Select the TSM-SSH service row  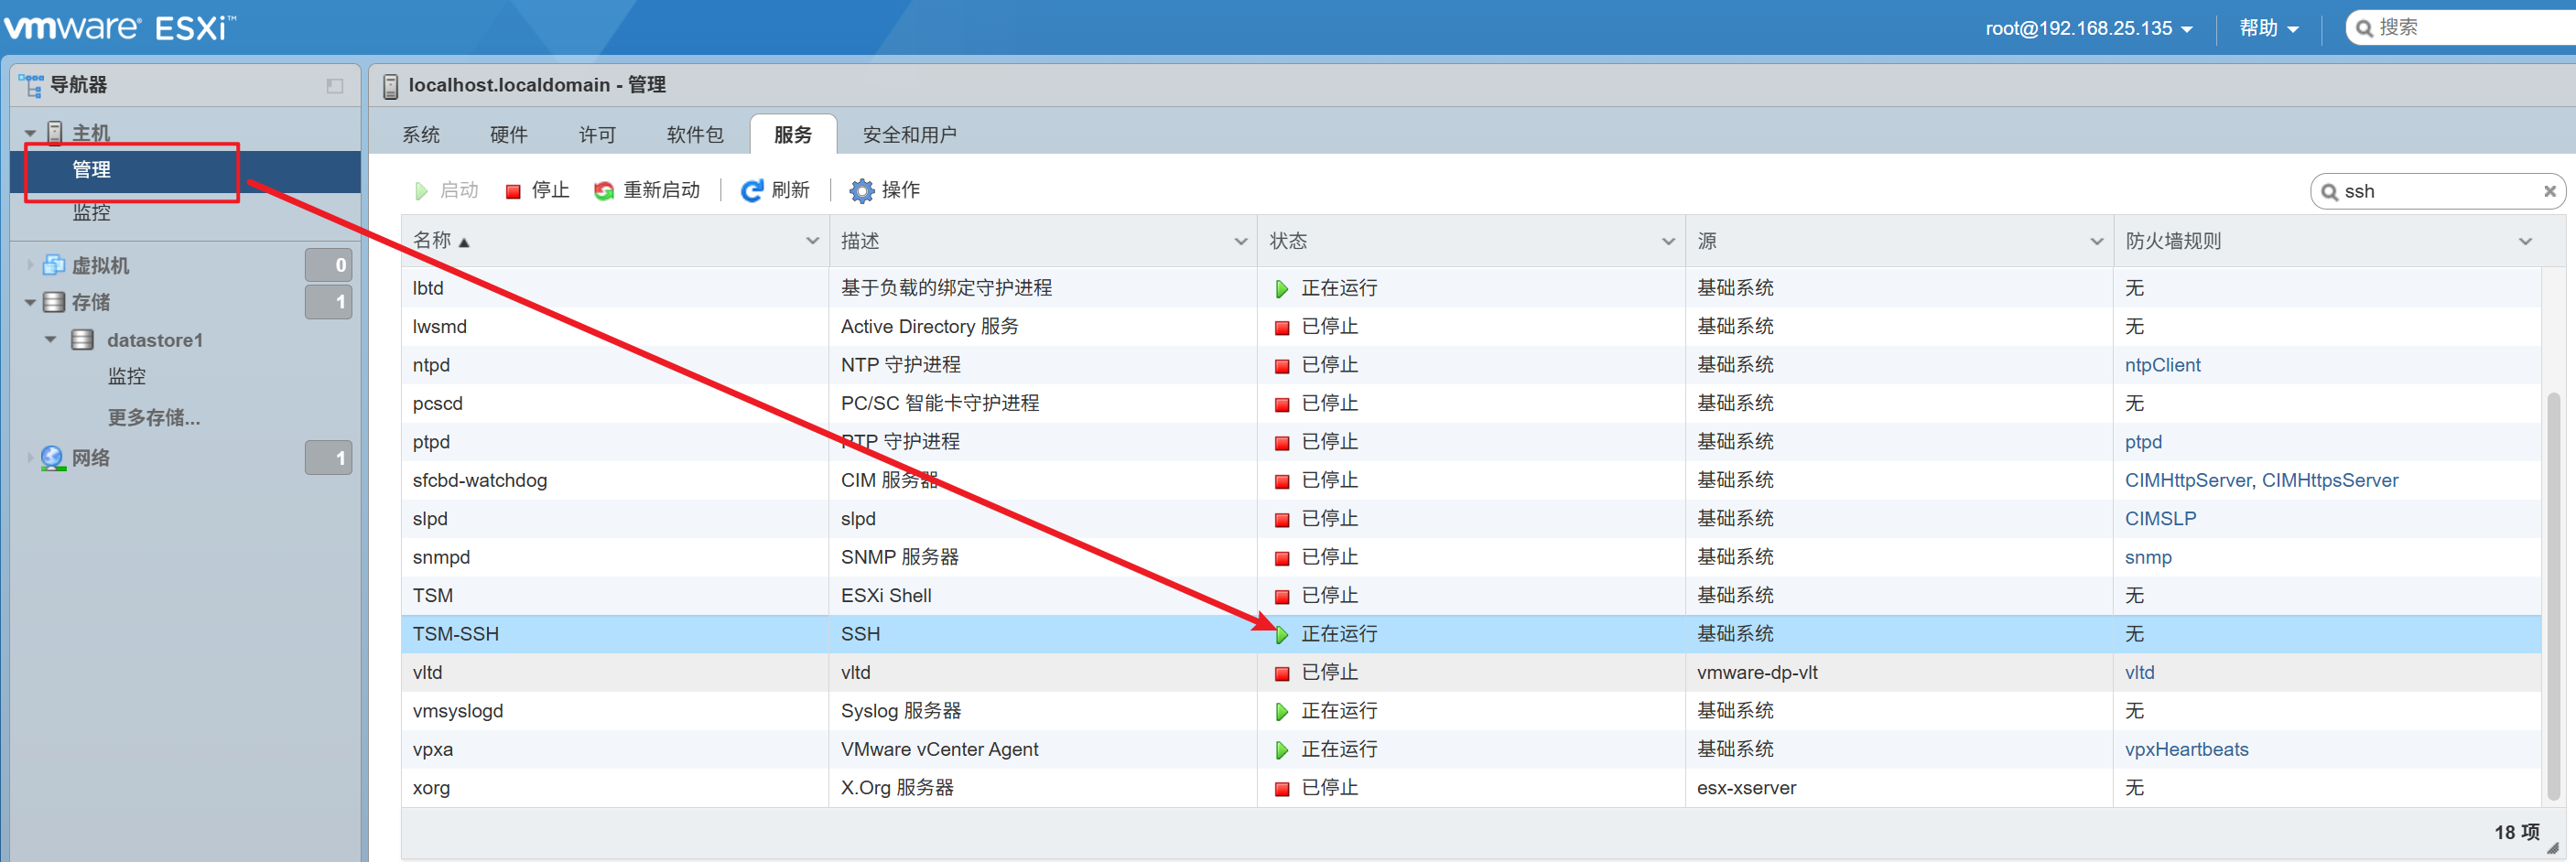[x=1470, y=634]
